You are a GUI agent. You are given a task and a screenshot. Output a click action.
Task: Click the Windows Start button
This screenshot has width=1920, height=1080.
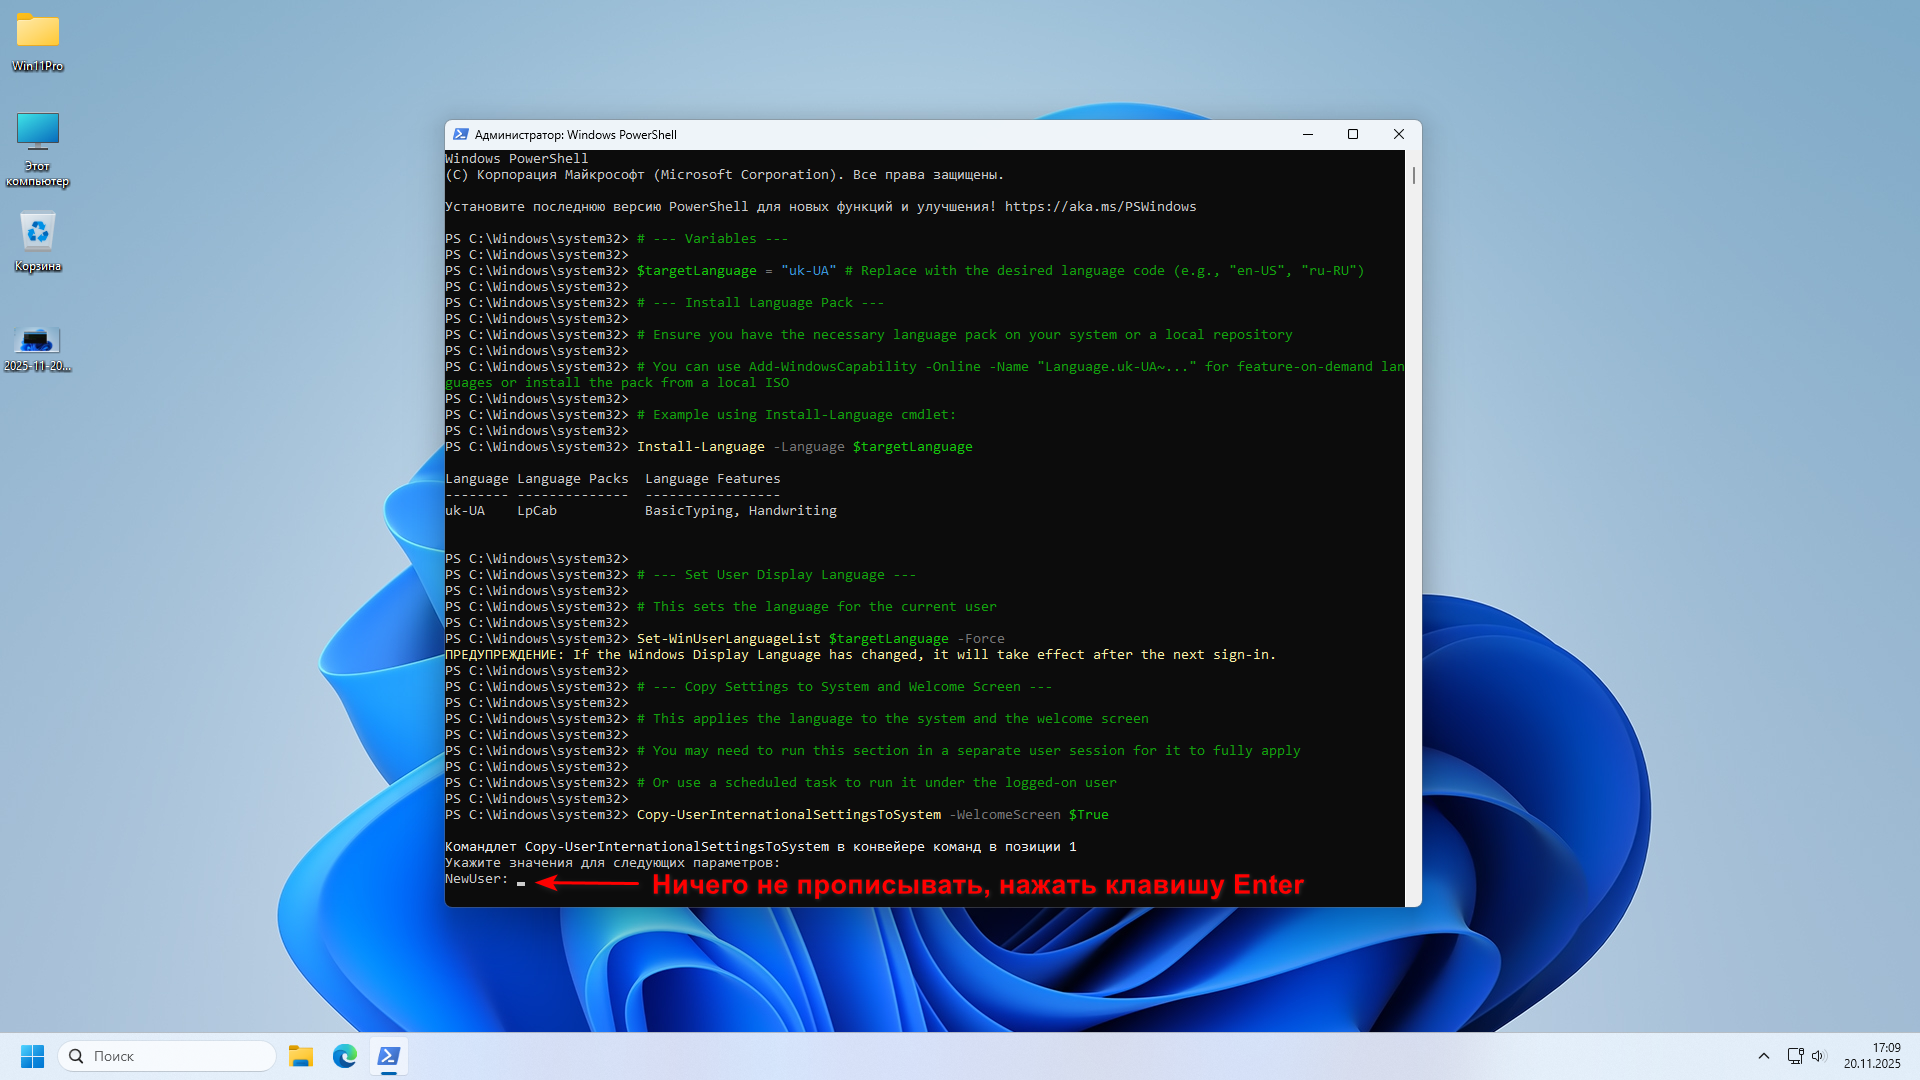[x=32, y=1056]
